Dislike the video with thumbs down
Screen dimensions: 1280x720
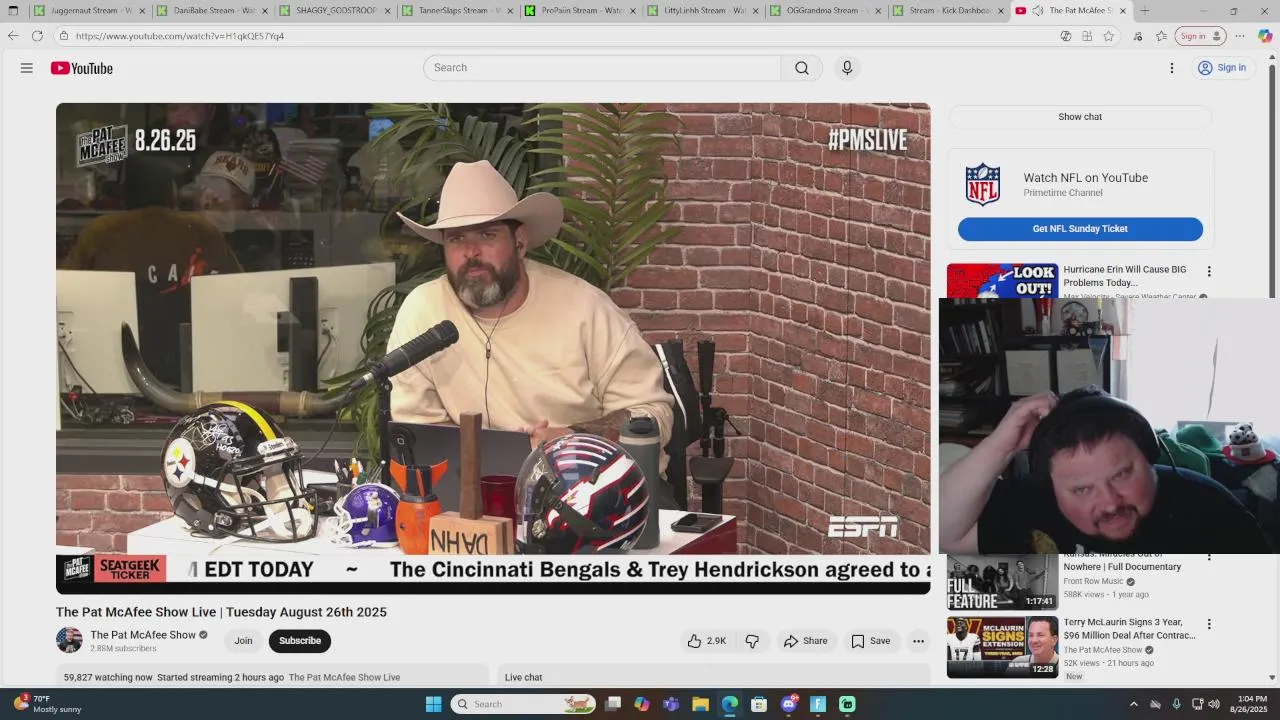pos(753,641)
